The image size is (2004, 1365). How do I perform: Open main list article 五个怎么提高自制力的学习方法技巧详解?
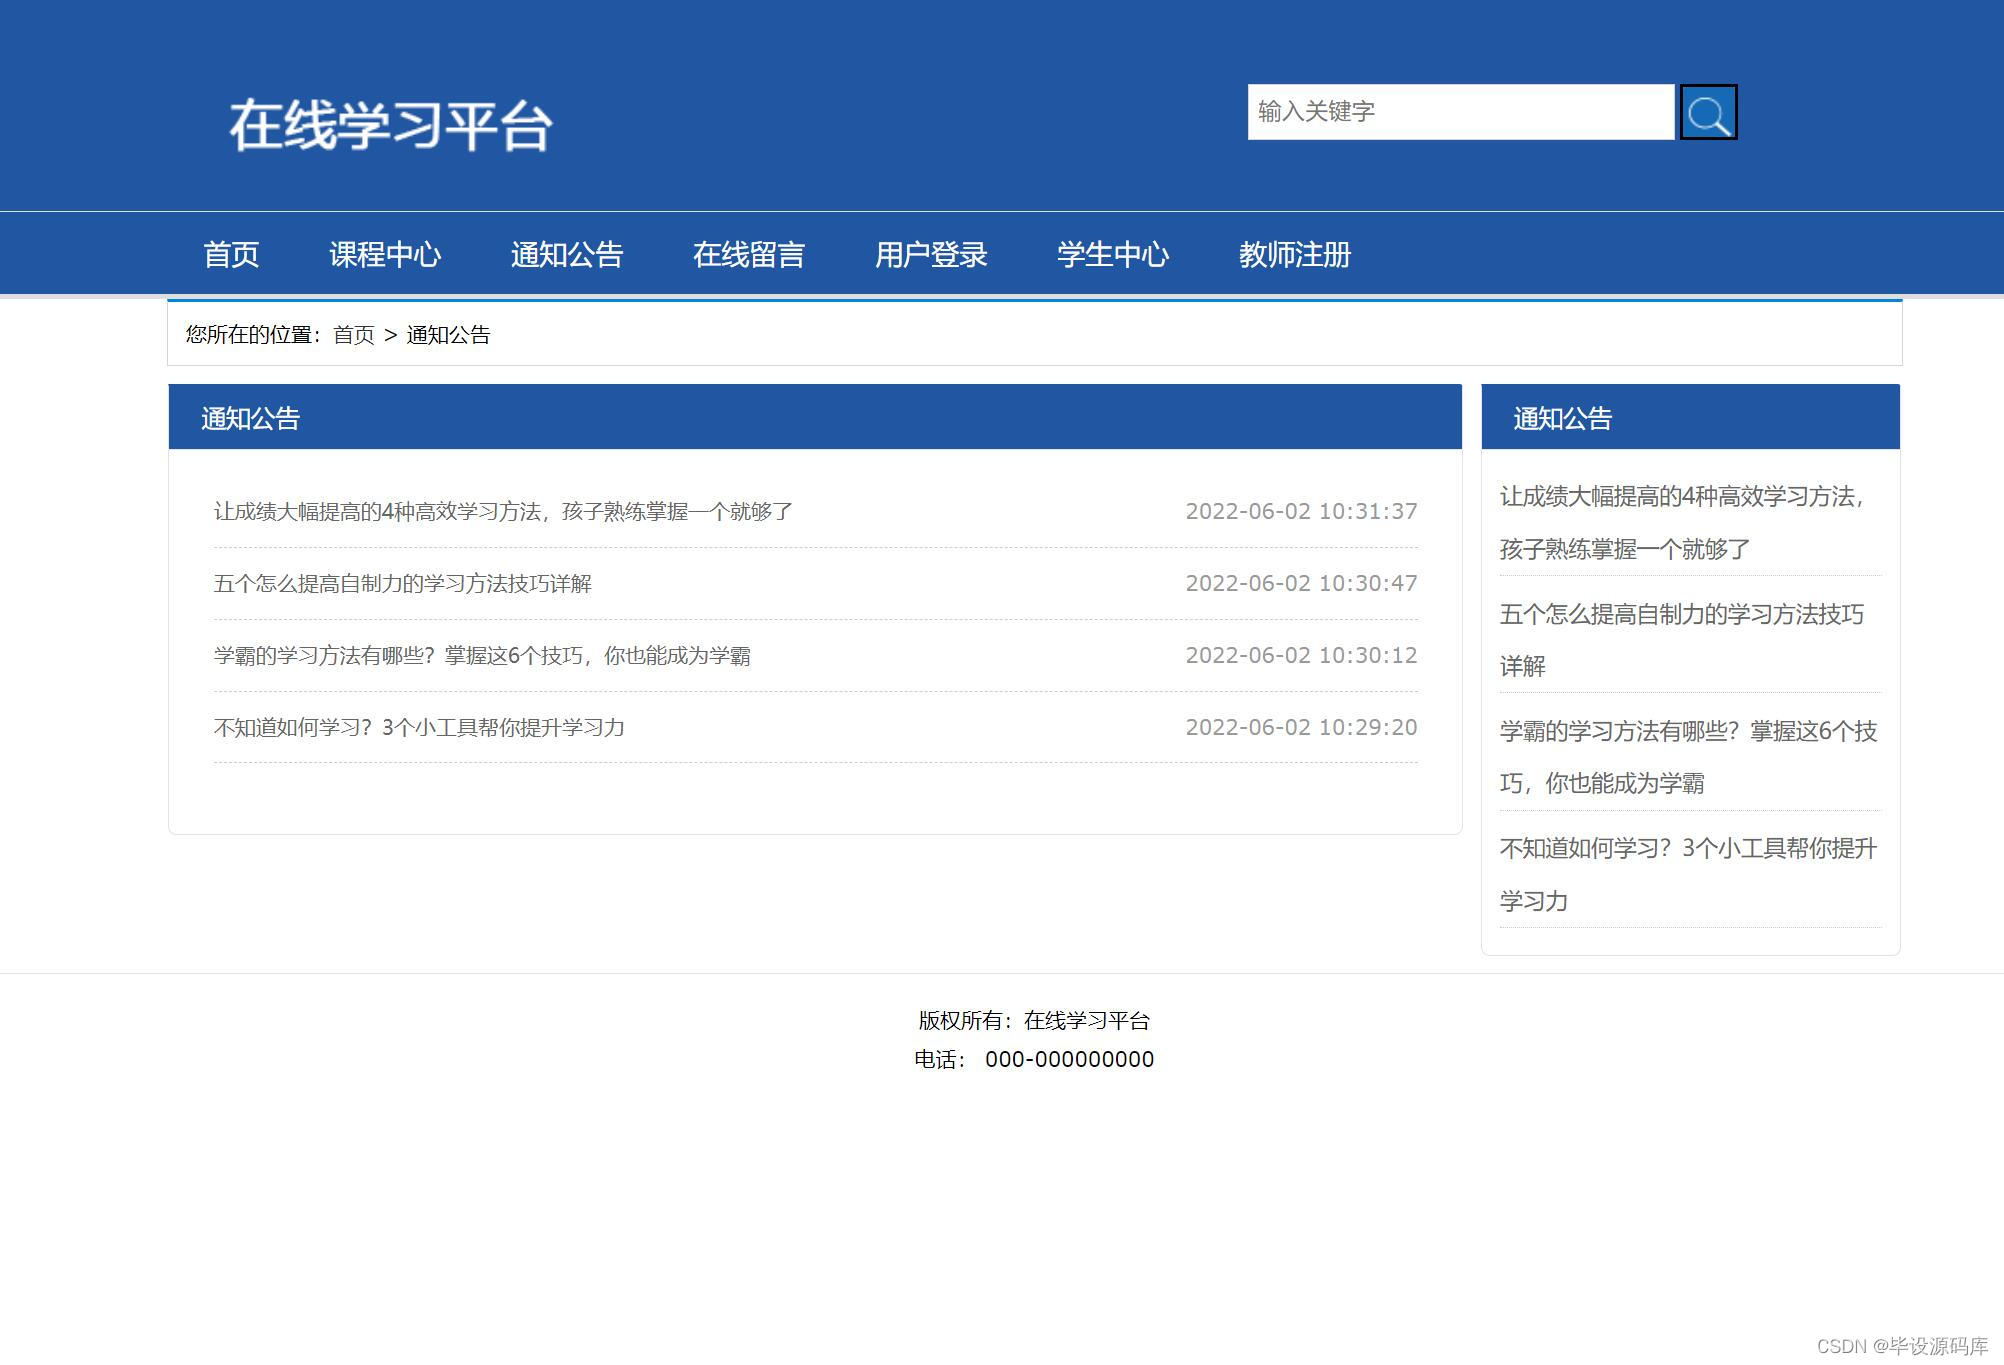[403, 584]
